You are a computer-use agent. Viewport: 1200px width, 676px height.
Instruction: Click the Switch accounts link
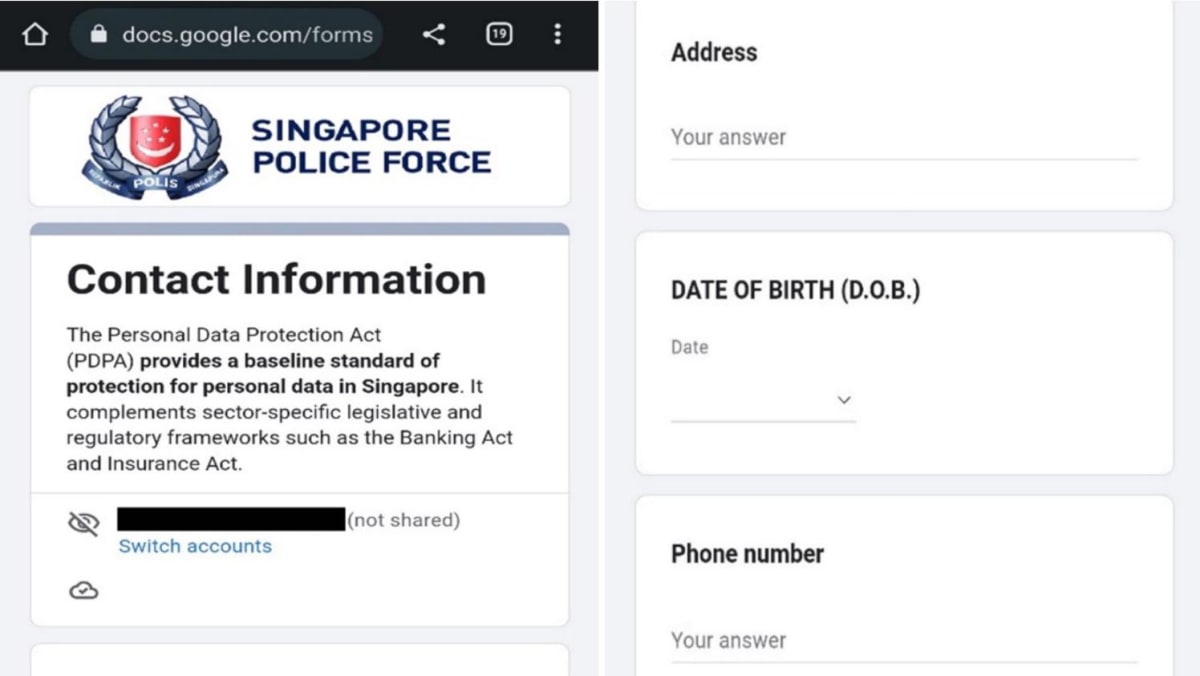click(195, 546)
